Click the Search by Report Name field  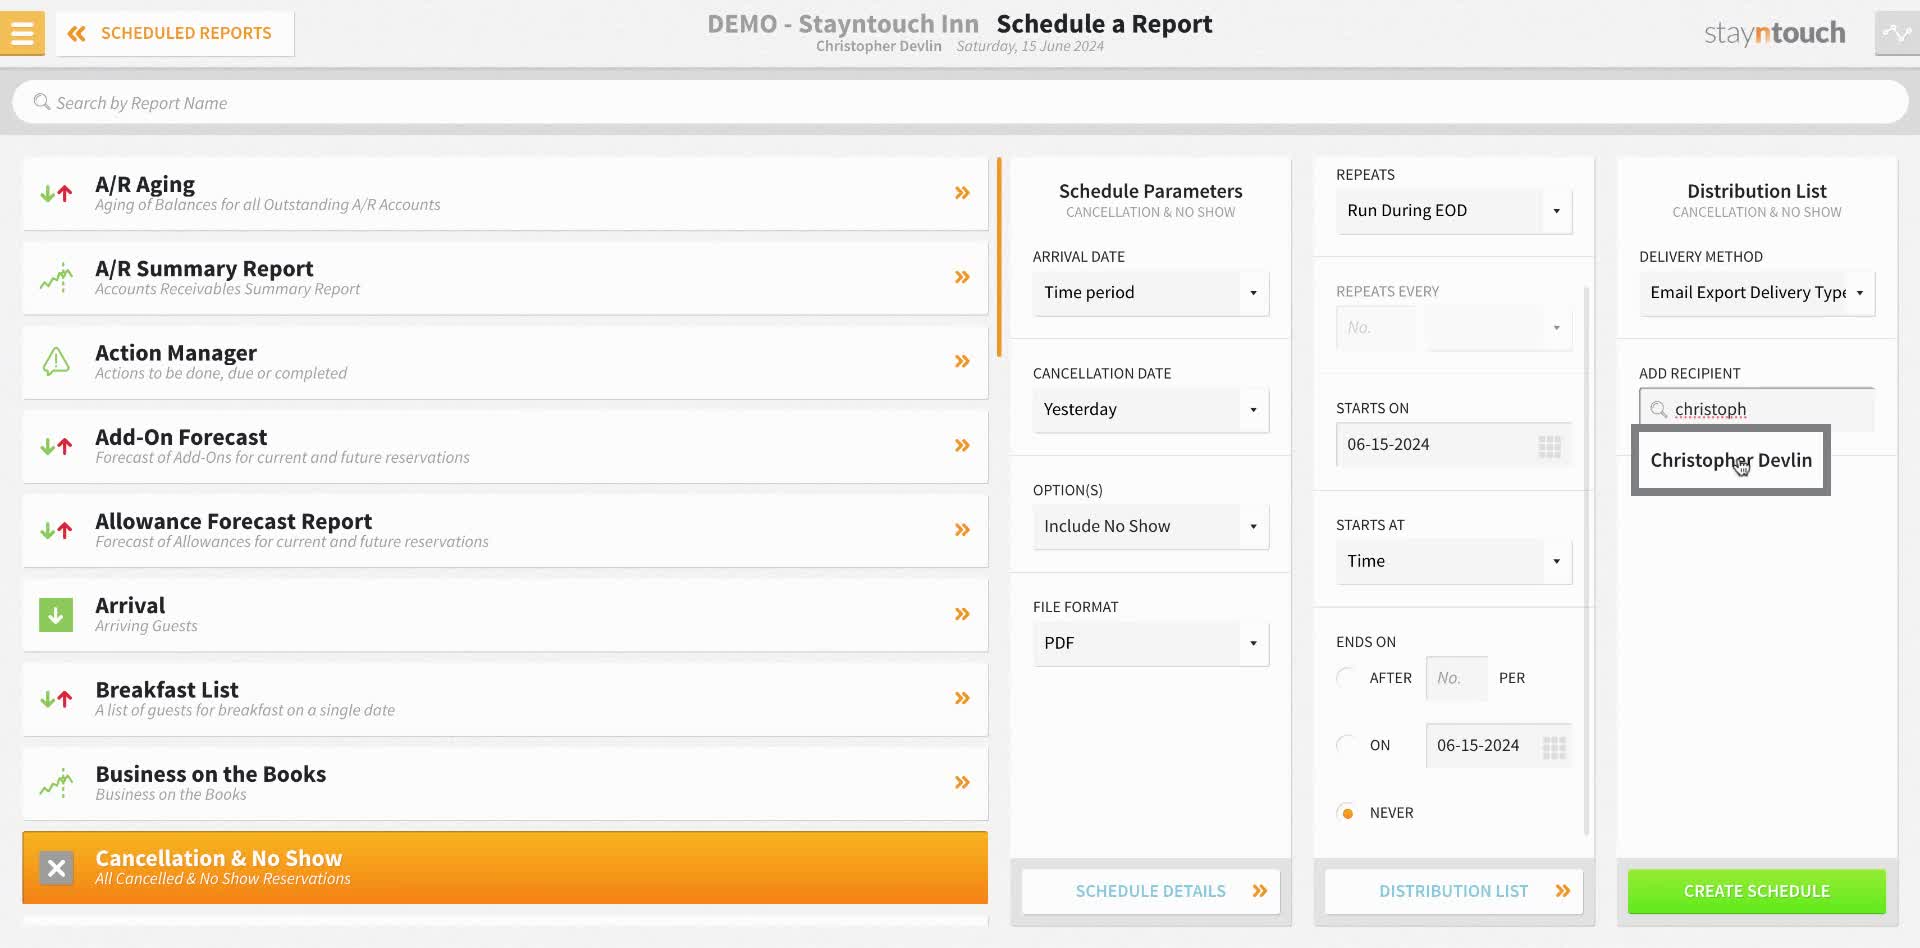click(960, 102)
